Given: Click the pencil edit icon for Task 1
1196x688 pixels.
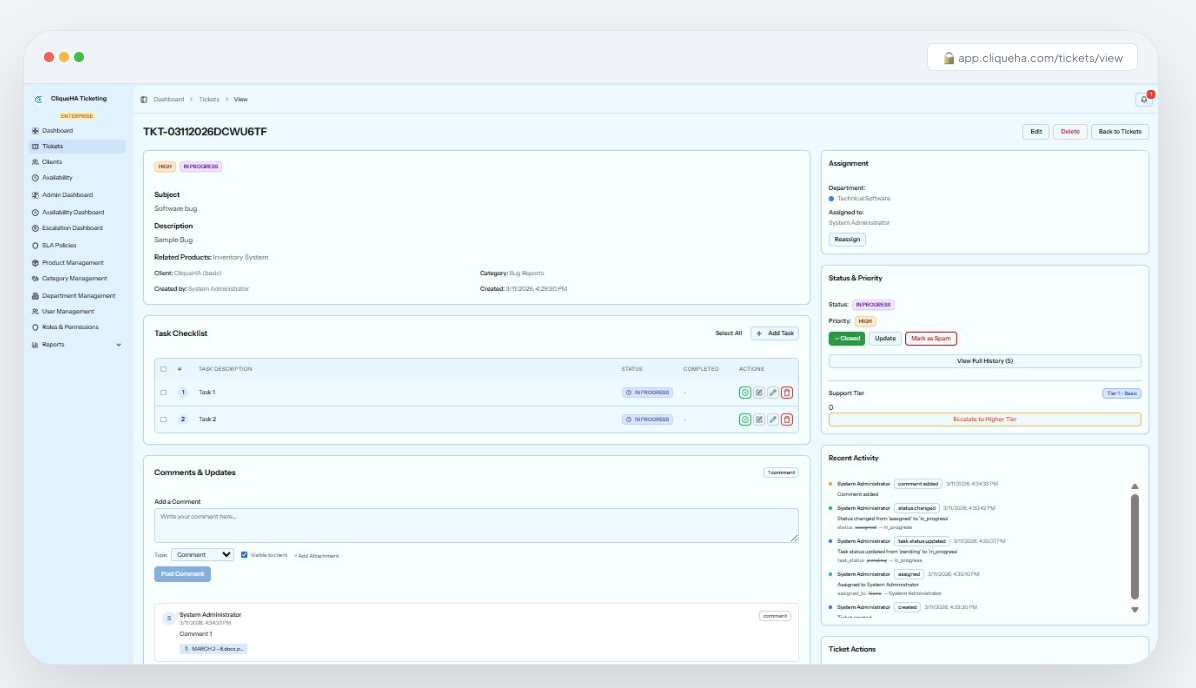Looking at the screenshot, I should (773, 393).
